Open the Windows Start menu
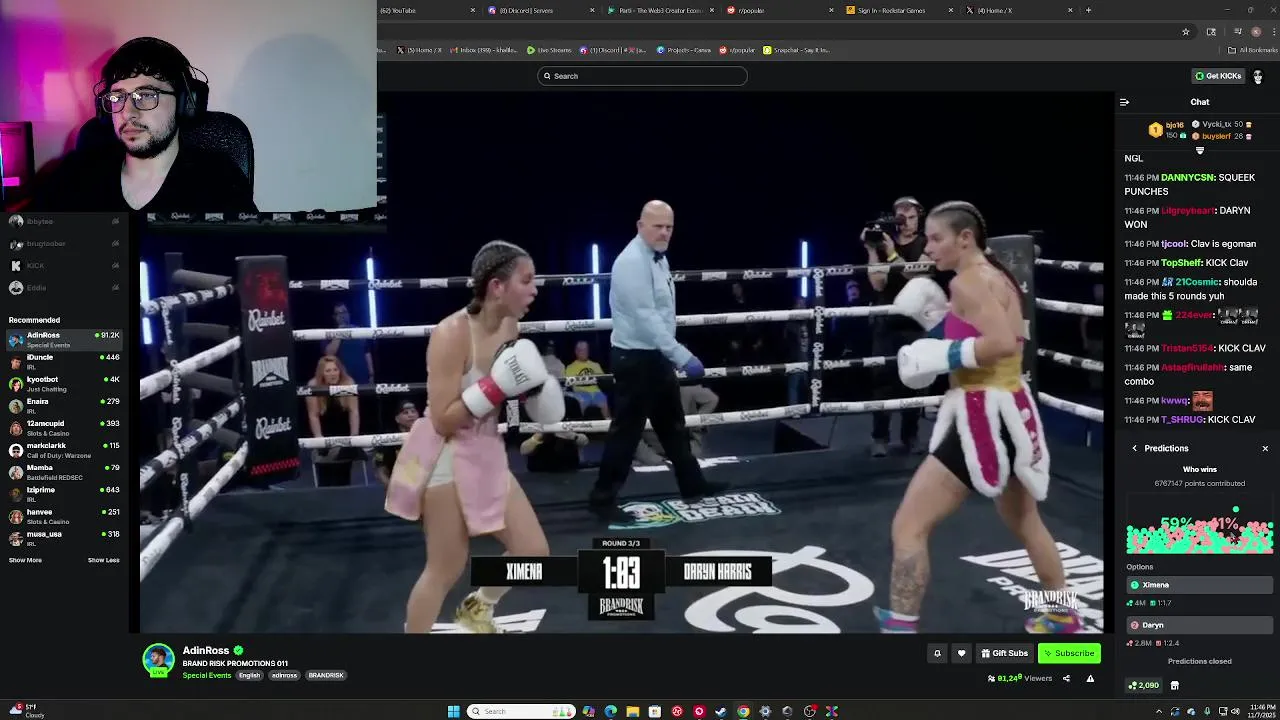Viewport: 1280px width, 720px height. [x=453, y=711]
